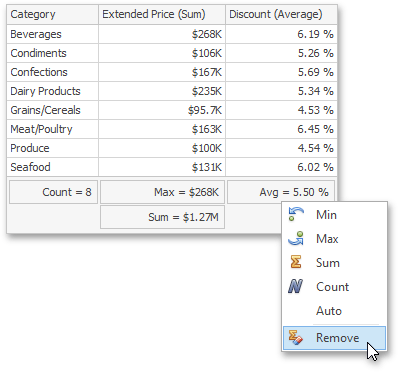Click the Avg = 5.50 % total cell

point(281,192)
